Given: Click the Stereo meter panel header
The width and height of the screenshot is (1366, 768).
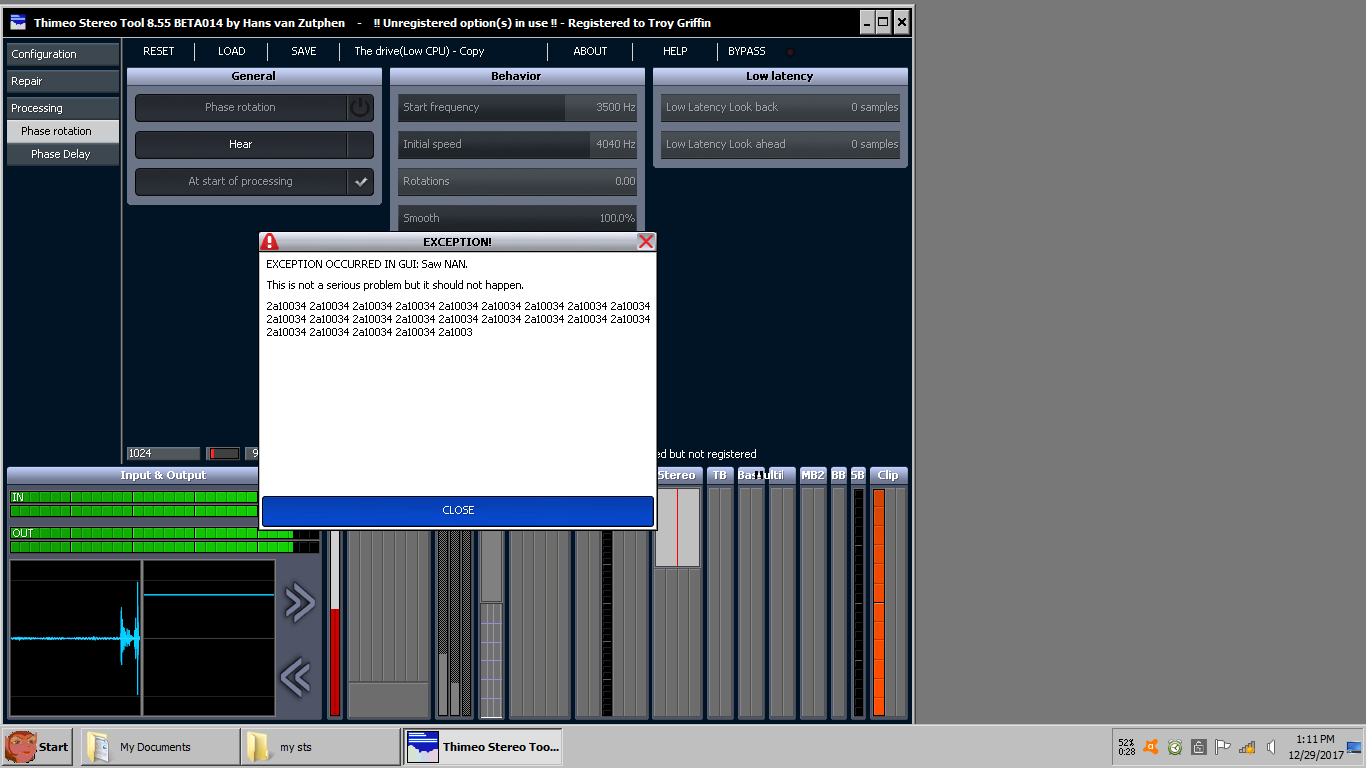Looking at the screenshot, I should [x=678, y=476].
